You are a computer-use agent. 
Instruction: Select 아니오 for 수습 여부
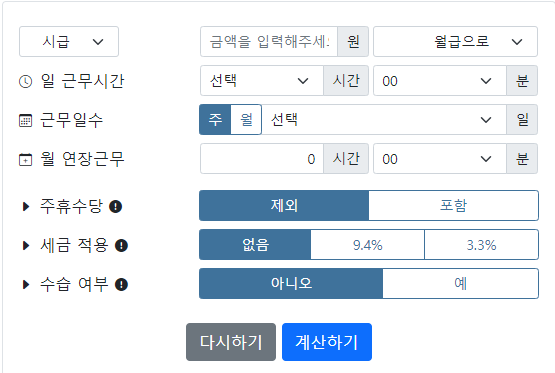coord(291,283)
